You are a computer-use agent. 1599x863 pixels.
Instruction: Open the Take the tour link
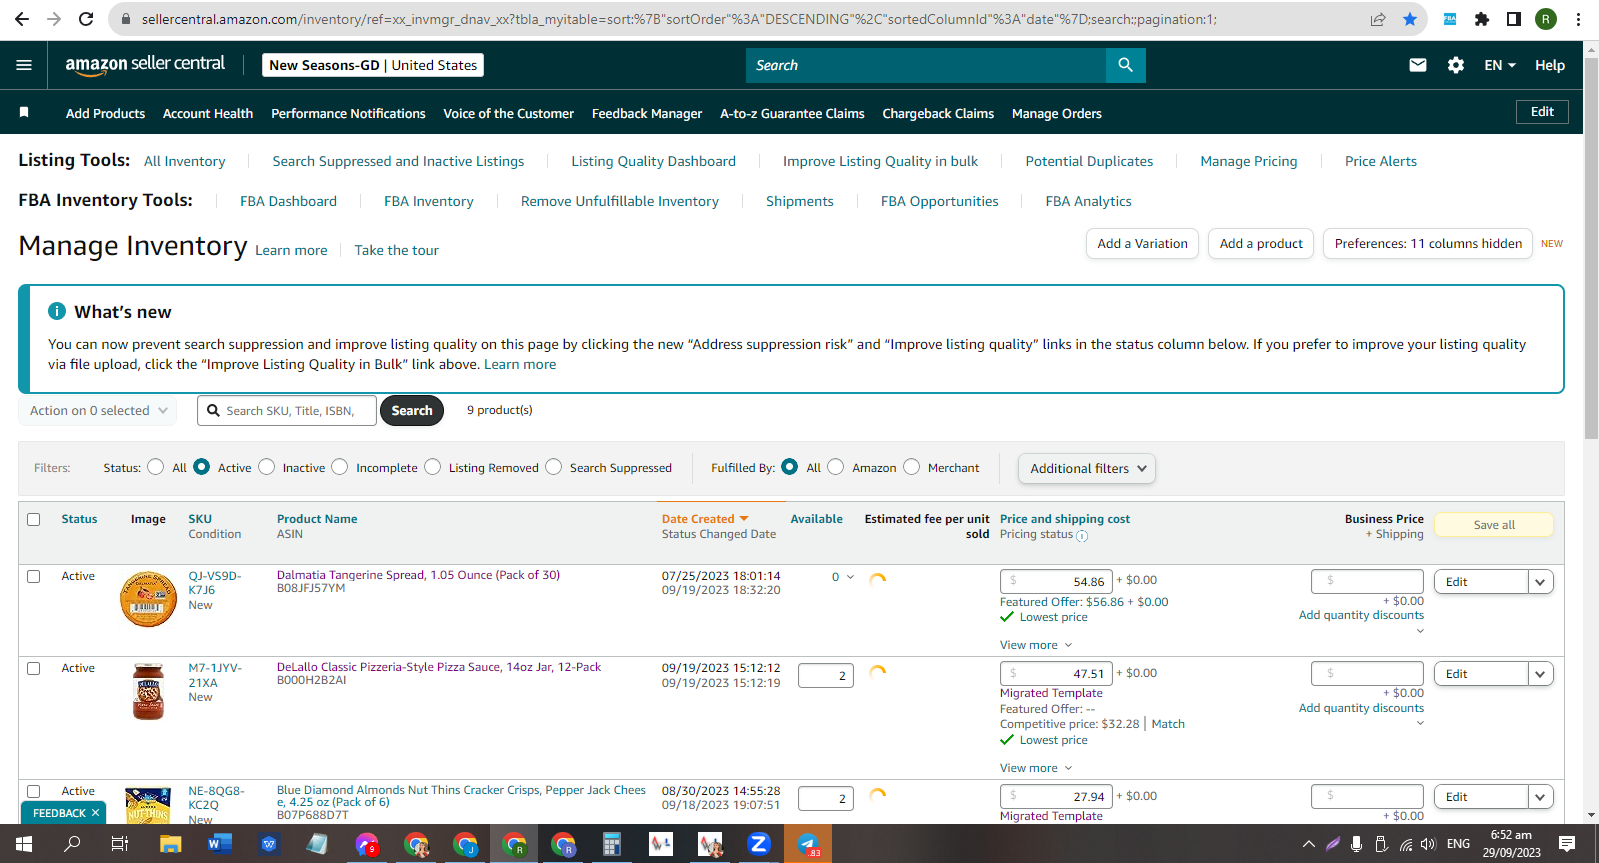[x=396, y=250]
